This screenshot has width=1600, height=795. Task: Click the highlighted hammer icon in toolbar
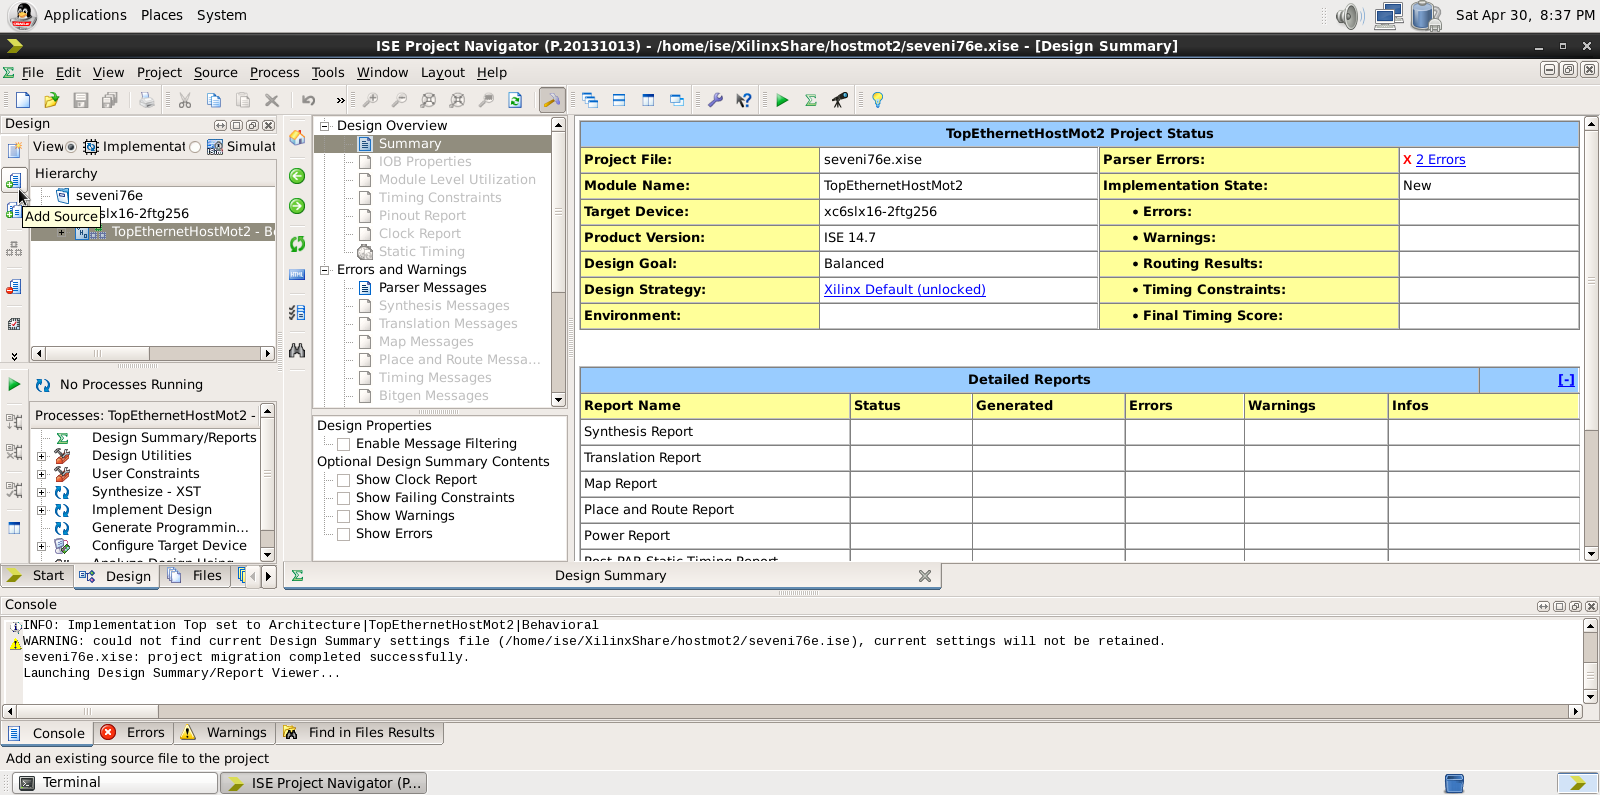[552, 100]
